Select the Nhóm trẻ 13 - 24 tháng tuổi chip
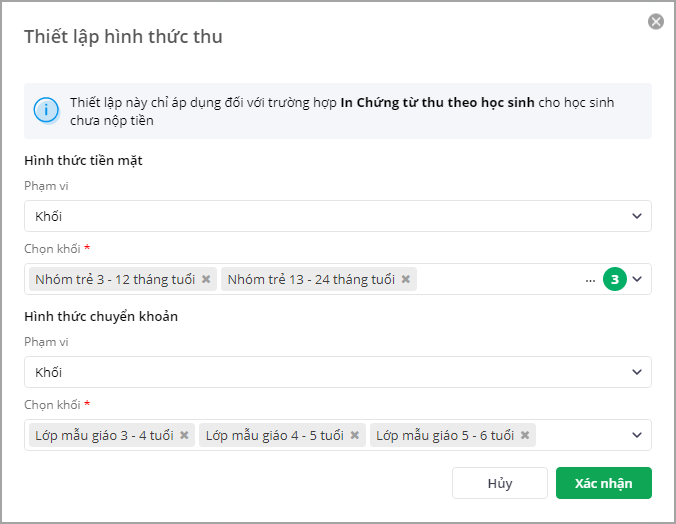The image size is (676, 524). pos(310,280)
